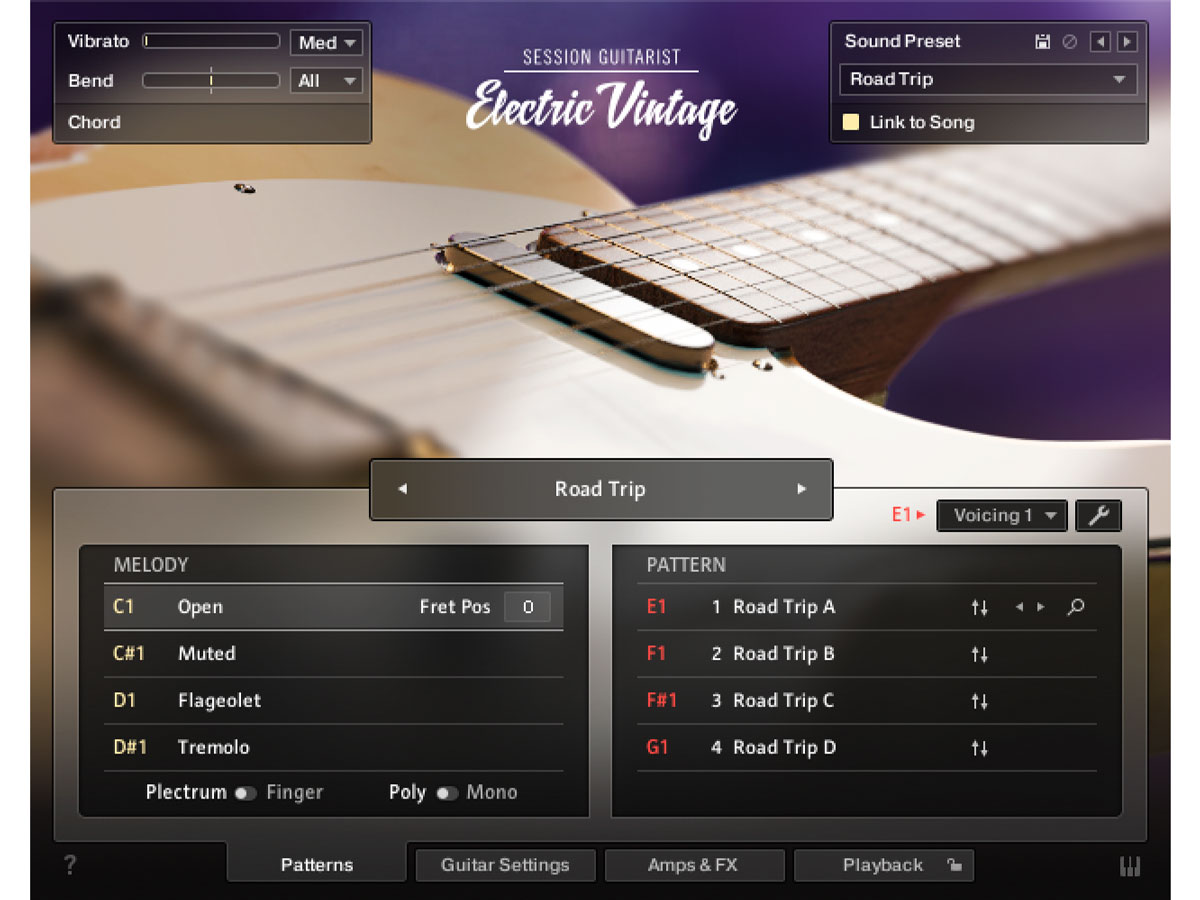Search patterns via the magnifier on Road Trip A
1200x900 pixels.
point(1076,607)
